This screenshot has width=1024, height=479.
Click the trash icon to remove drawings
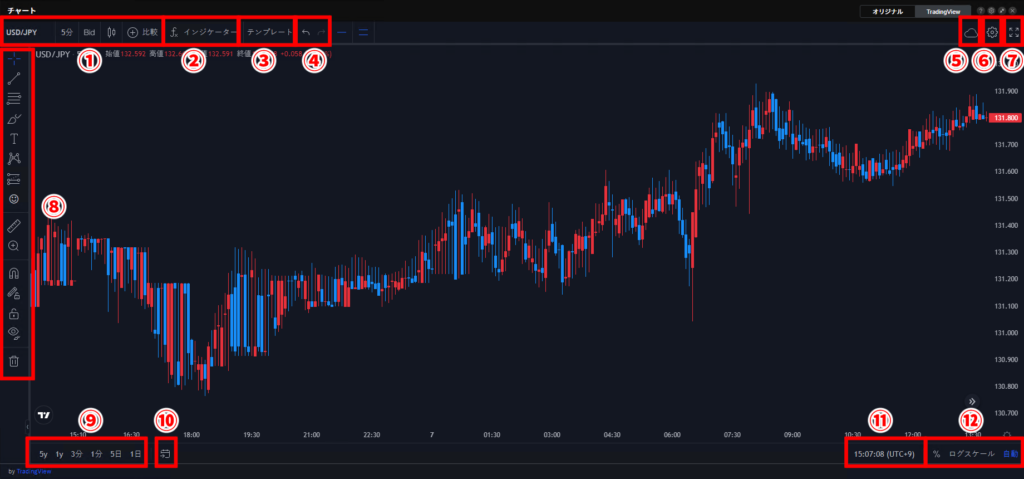tap(15, 360)
